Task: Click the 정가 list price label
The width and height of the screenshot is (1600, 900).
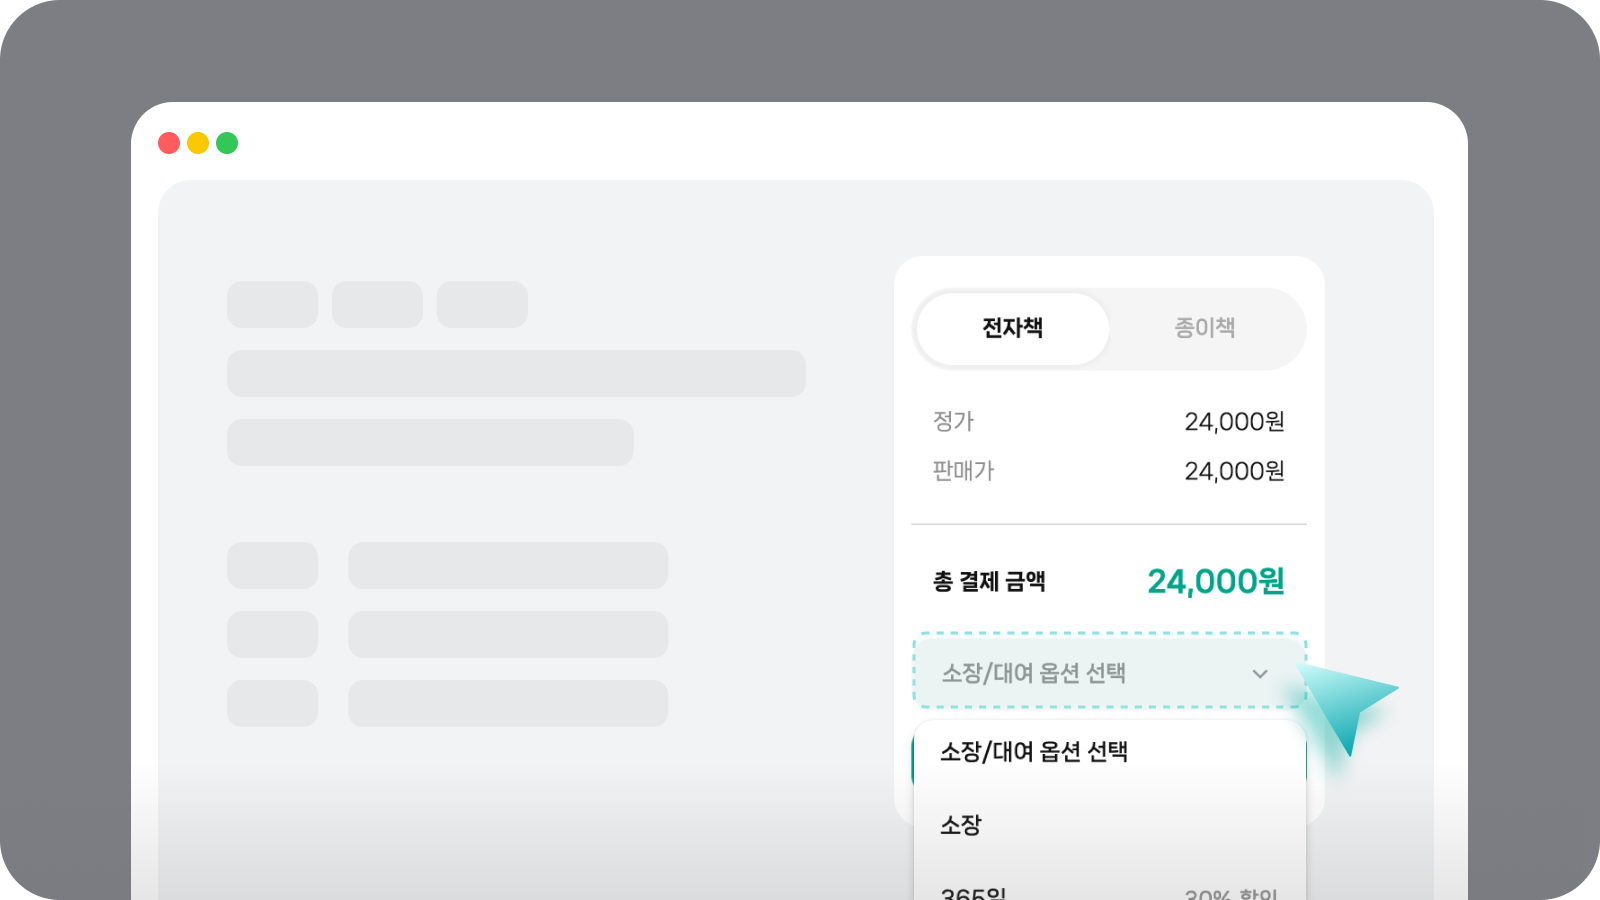Action: click(x=953, y=422)
